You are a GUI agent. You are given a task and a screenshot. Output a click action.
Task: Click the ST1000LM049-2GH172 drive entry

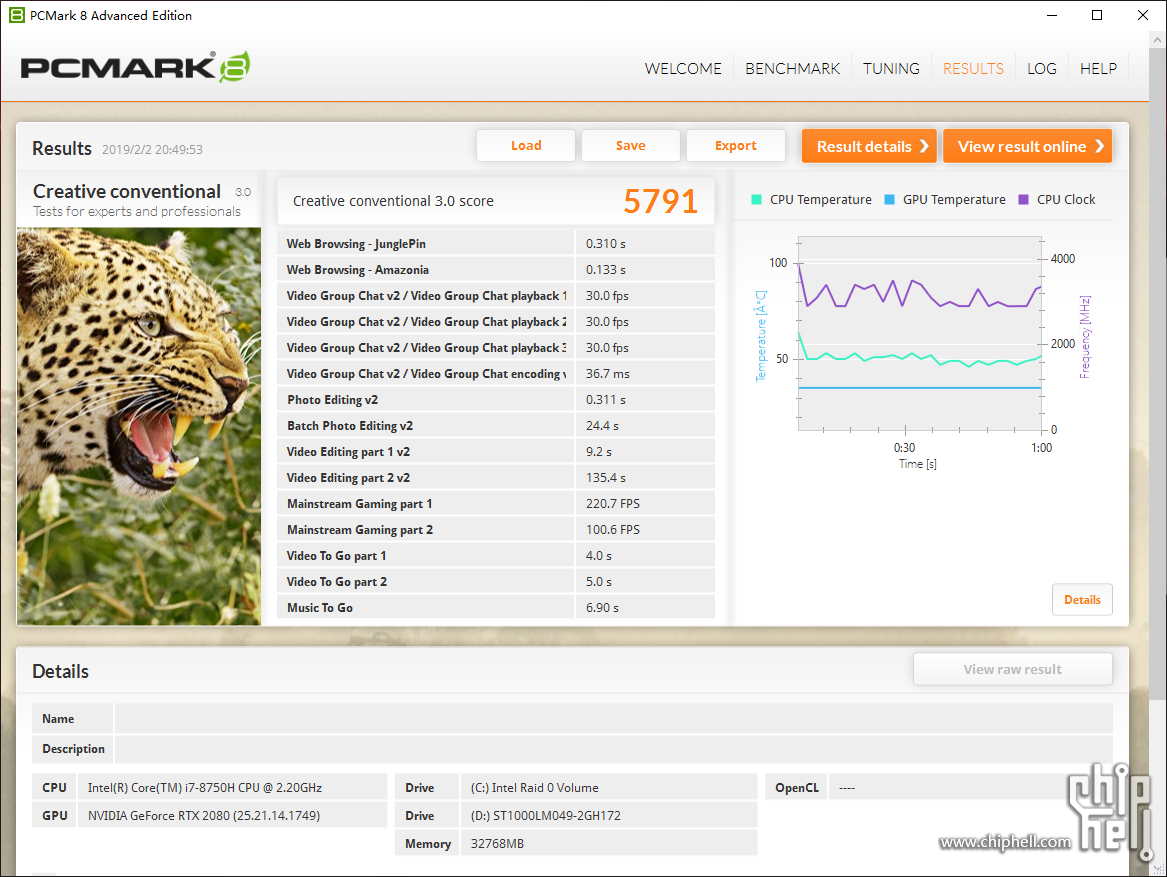546,816
